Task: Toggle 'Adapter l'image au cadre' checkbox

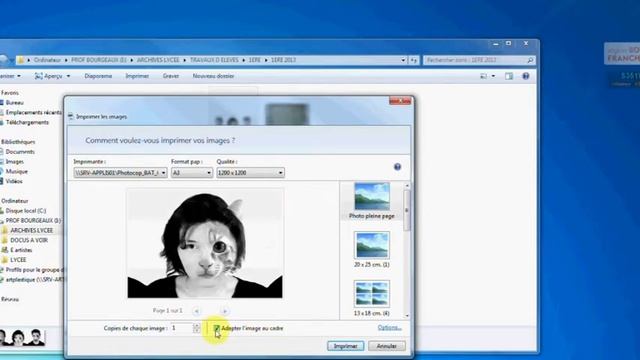Action: click(x=217, y=328)
